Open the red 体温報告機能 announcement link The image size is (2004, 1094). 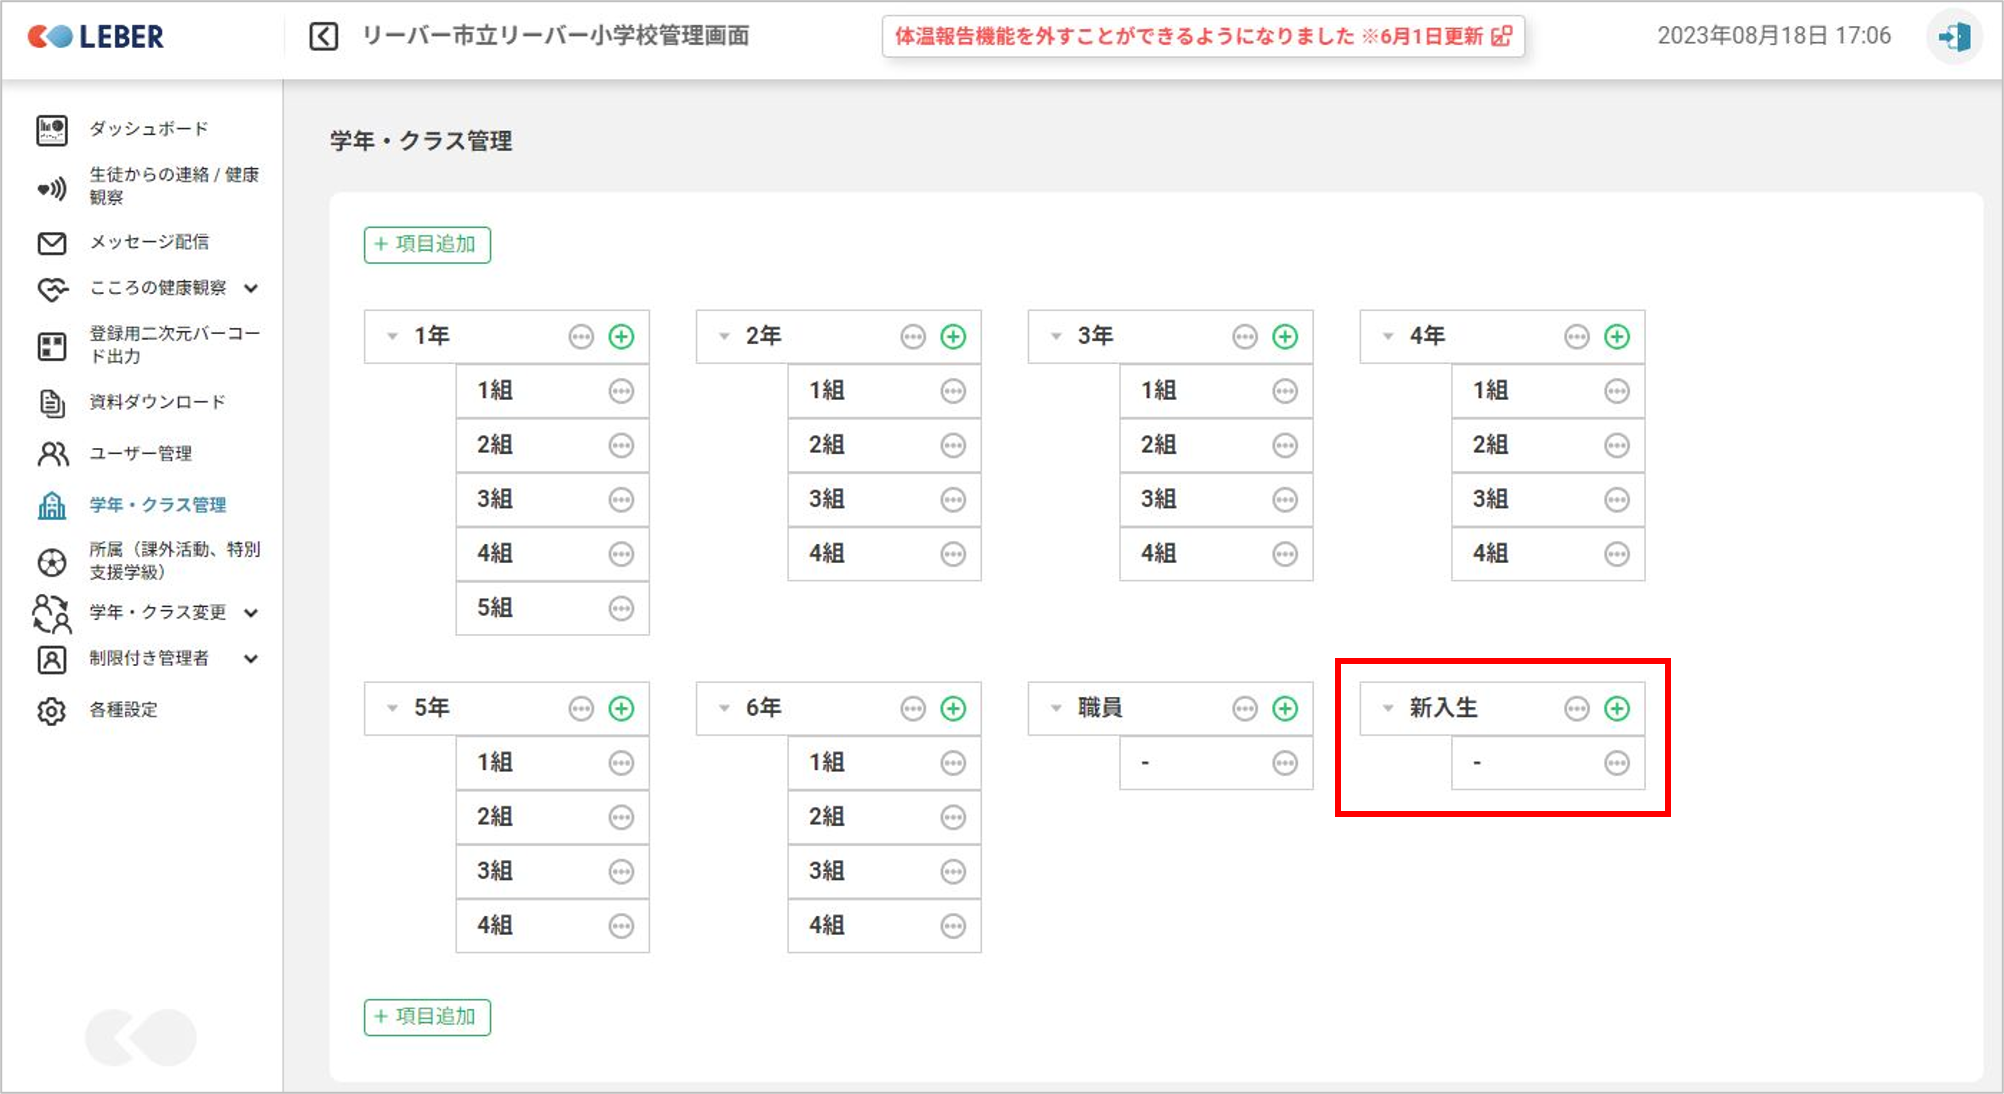tap(1202, 37)
